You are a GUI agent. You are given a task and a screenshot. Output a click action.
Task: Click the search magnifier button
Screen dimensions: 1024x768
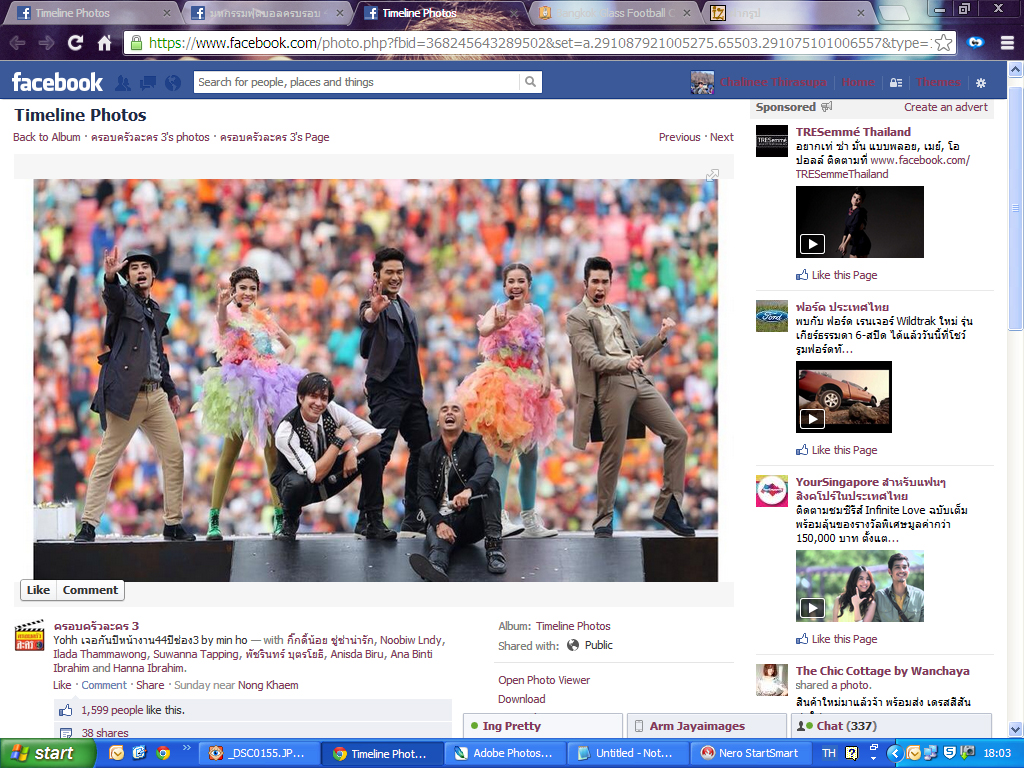click(530, 82)
